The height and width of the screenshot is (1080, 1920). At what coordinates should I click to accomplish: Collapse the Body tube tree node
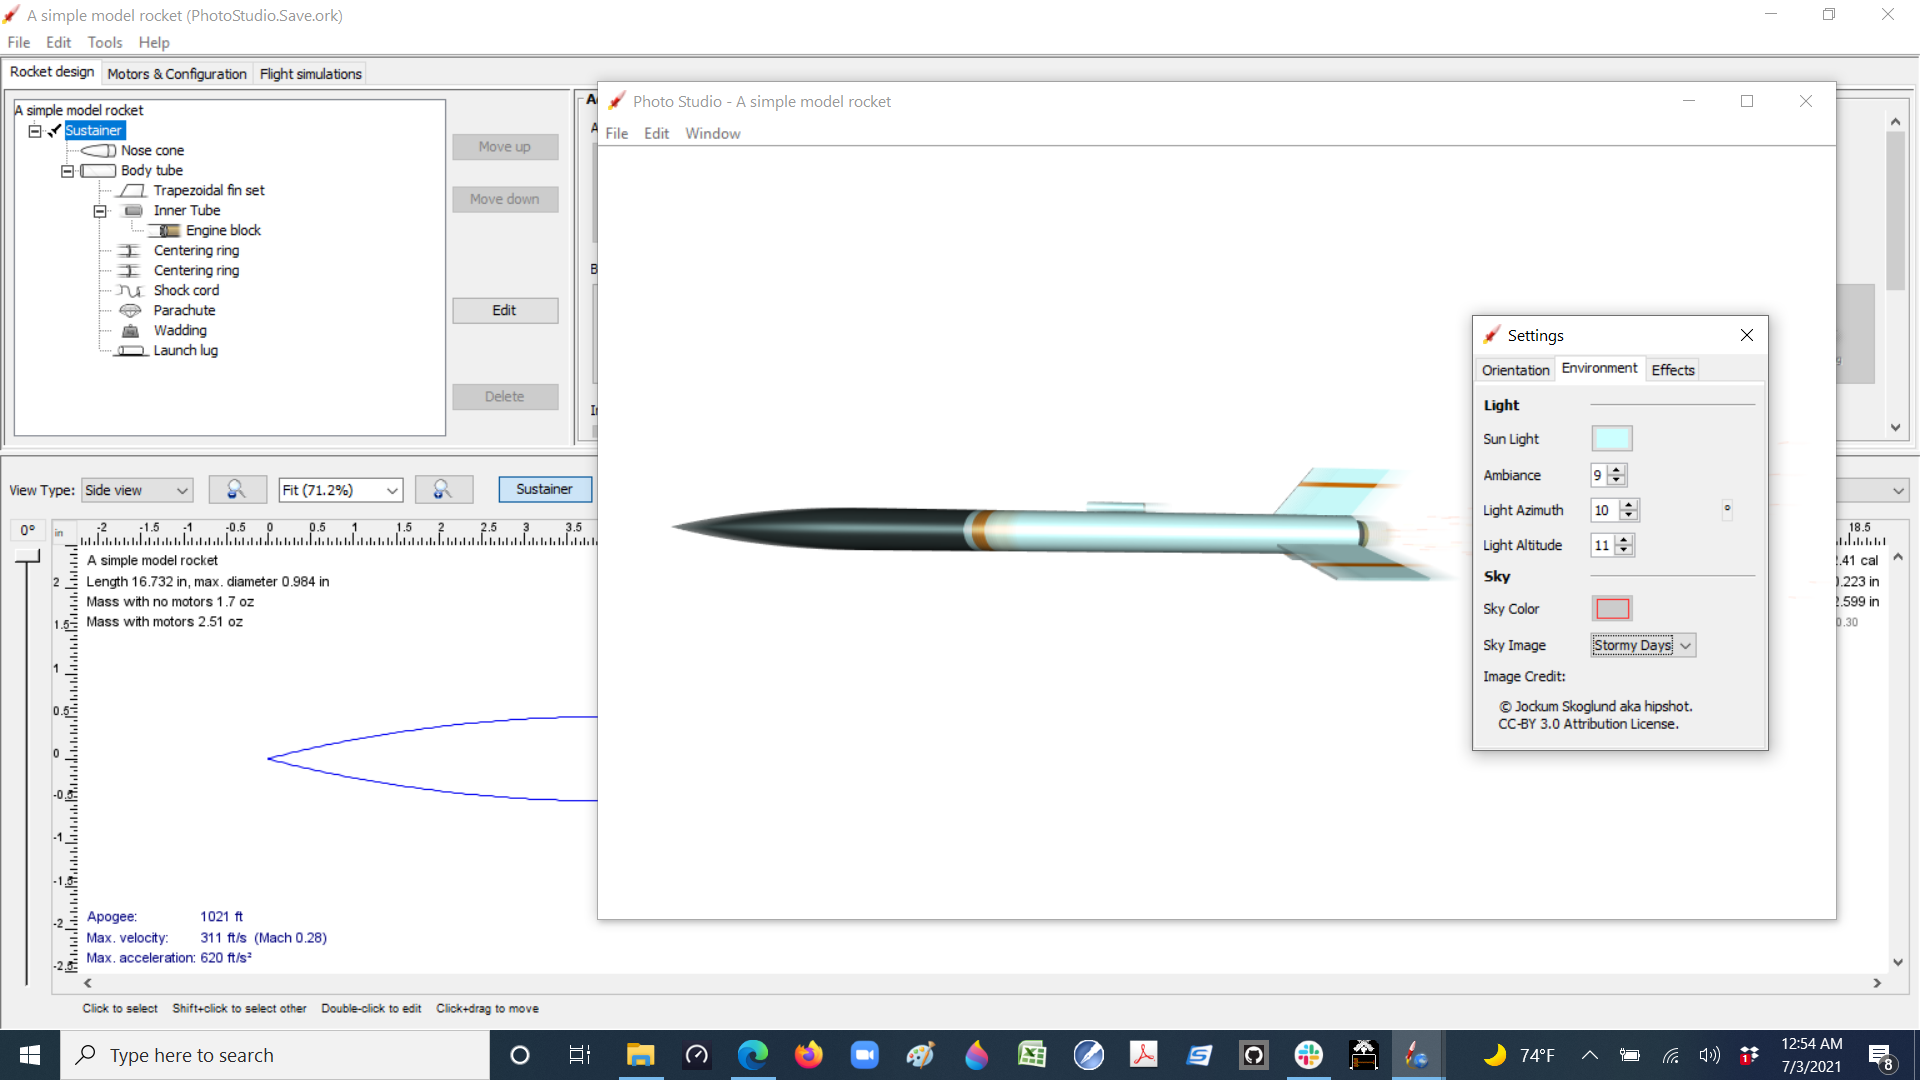[66, 170]
